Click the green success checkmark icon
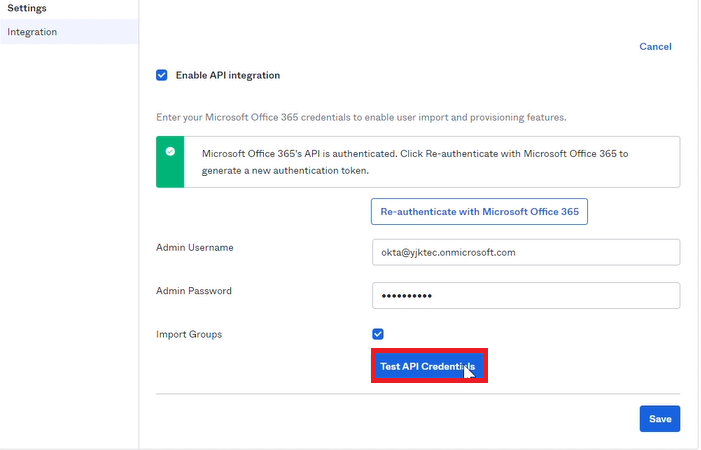This screenshot has height=450, width=701. point(170,151)
